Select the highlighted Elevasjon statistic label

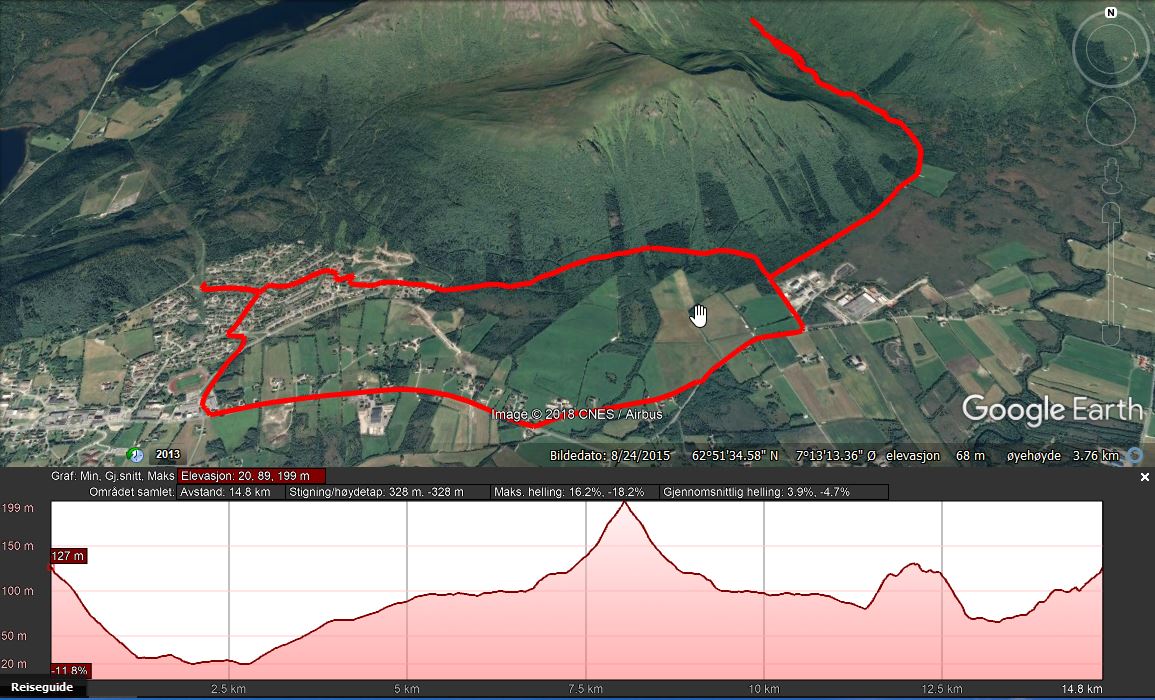click(x=251, y=476)
